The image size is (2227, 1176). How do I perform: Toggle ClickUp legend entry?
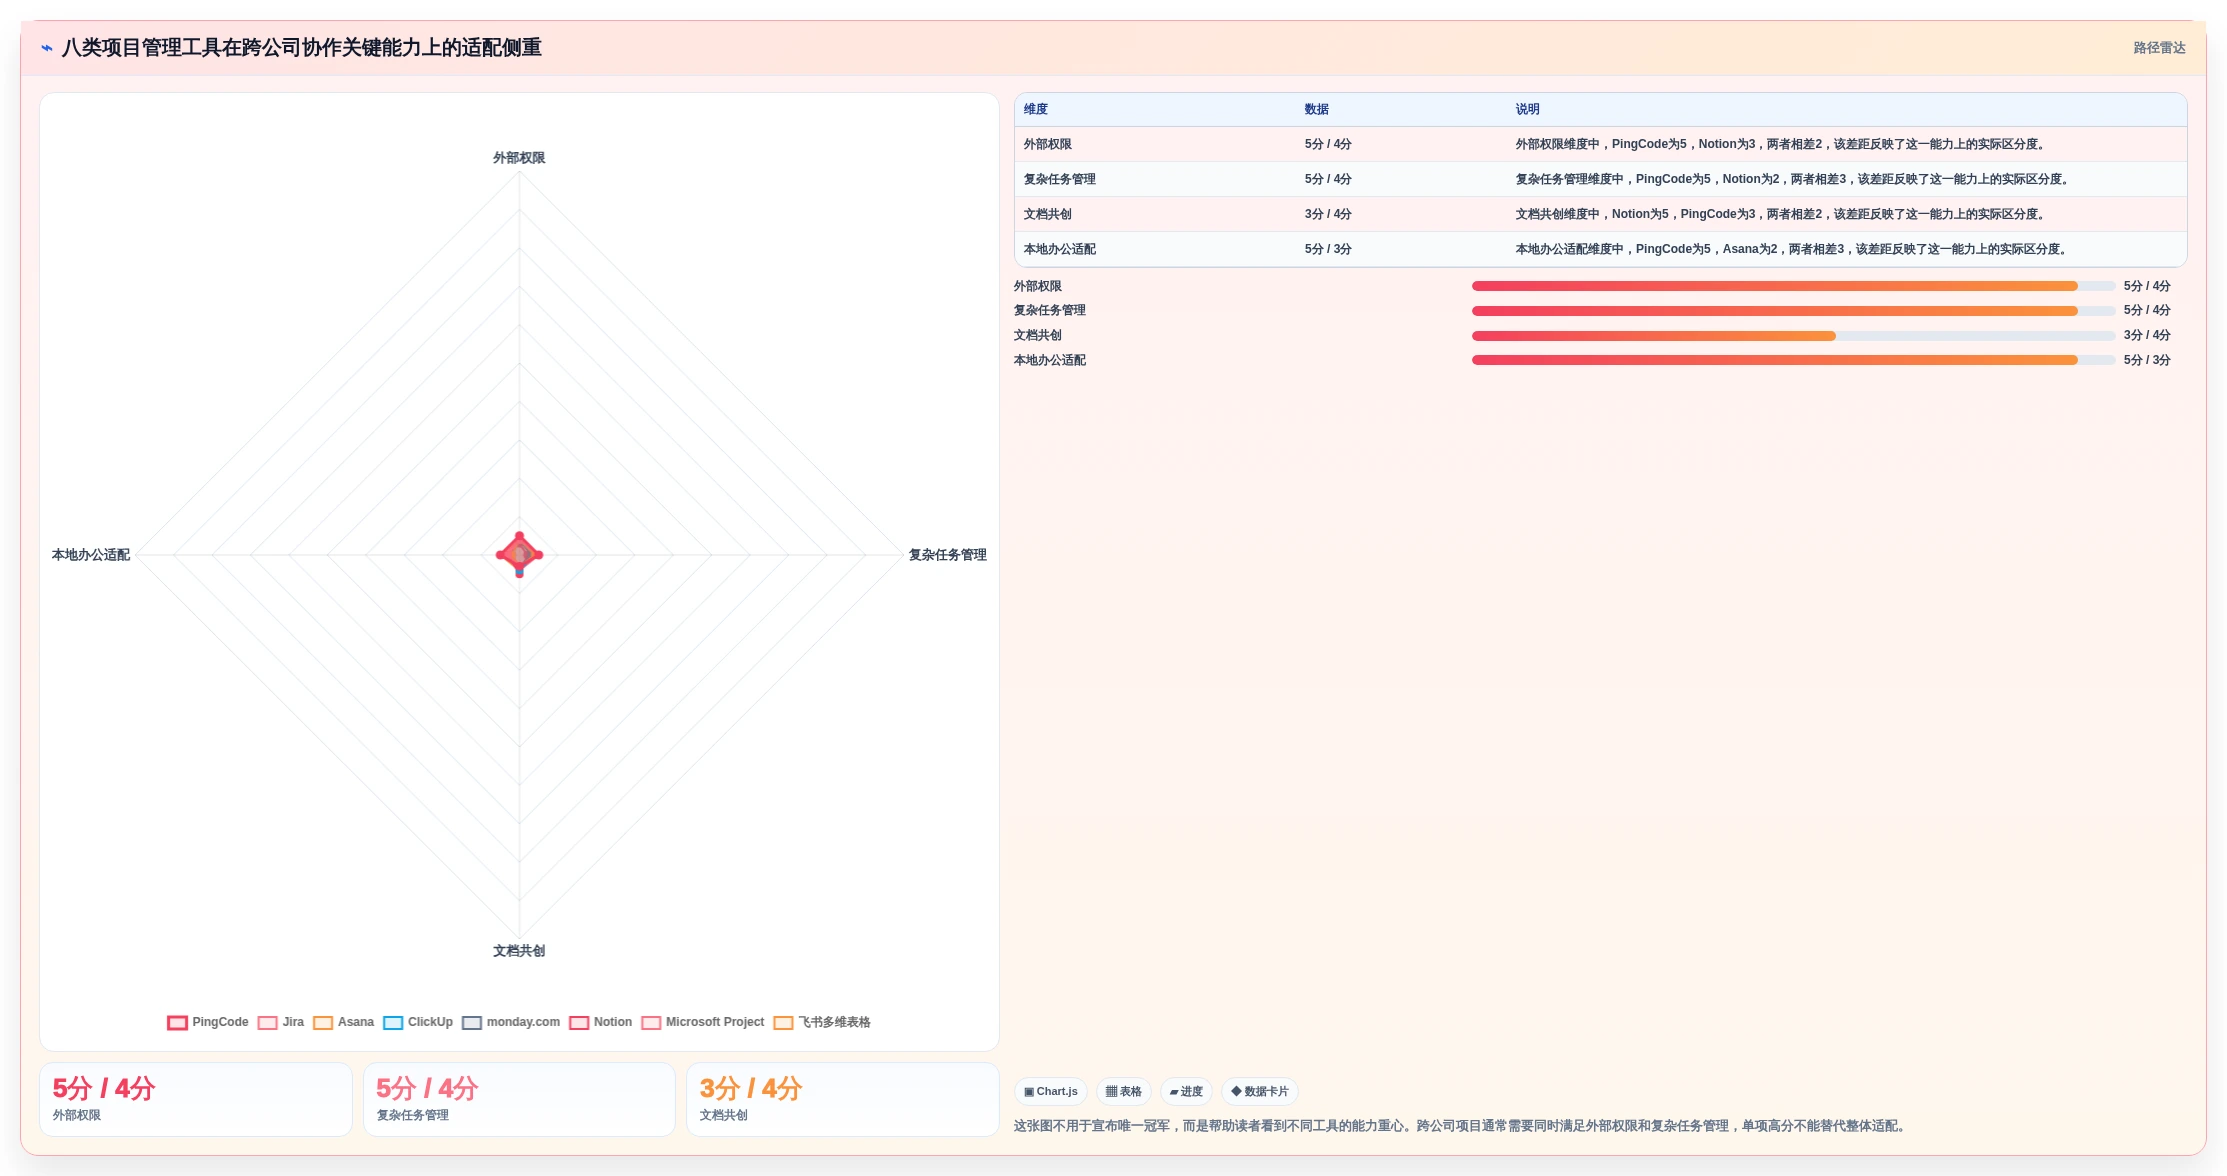pos(418,1022)
